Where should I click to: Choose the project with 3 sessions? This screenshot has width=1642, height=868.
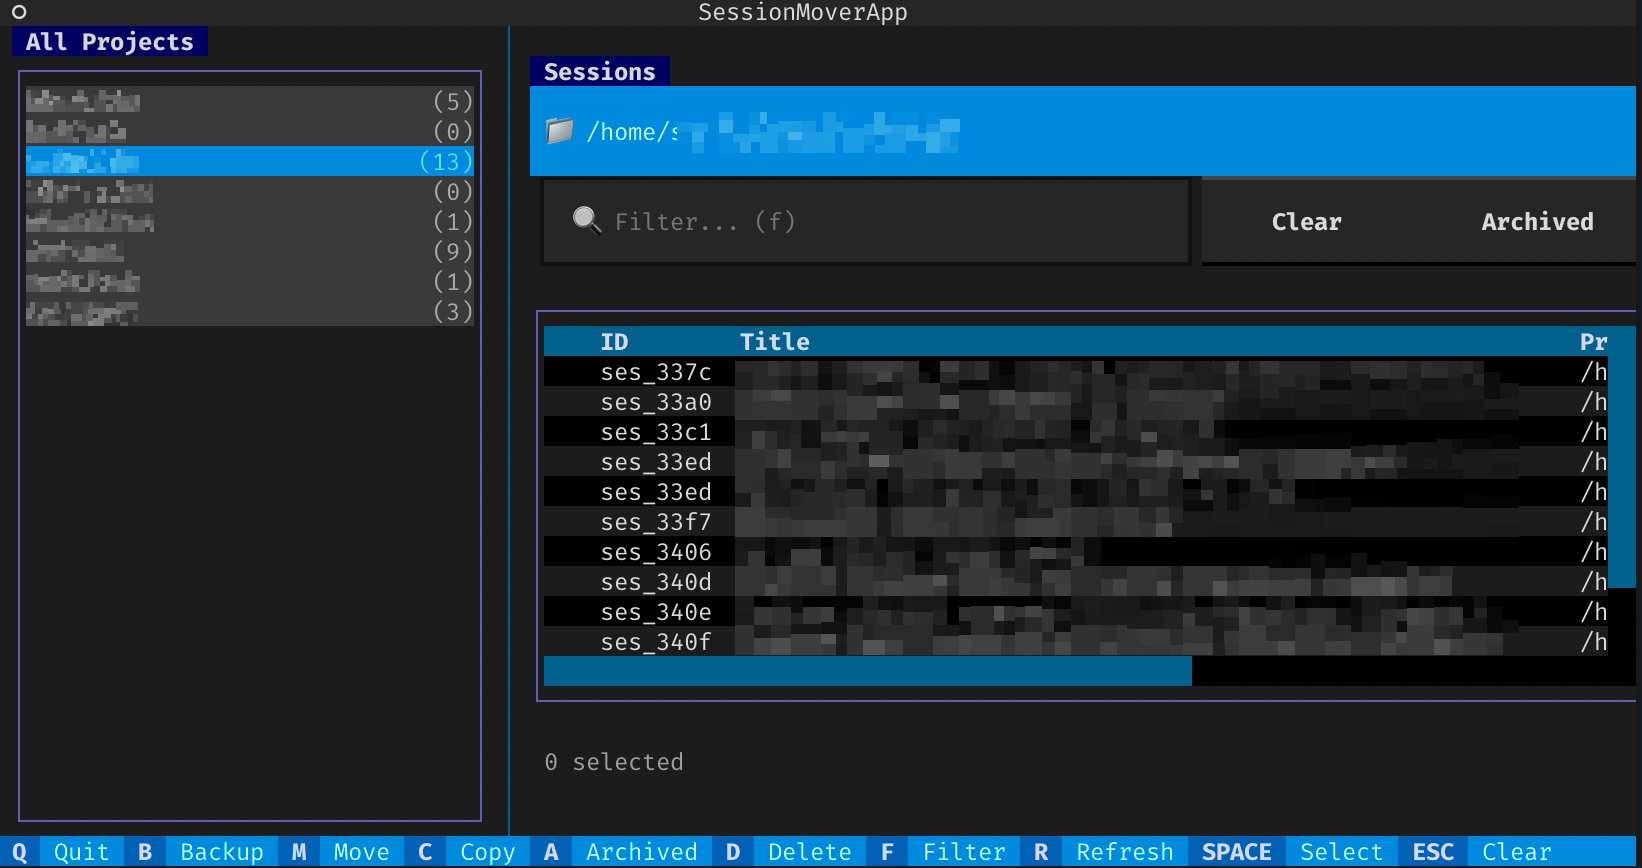(x=249, y=311)
